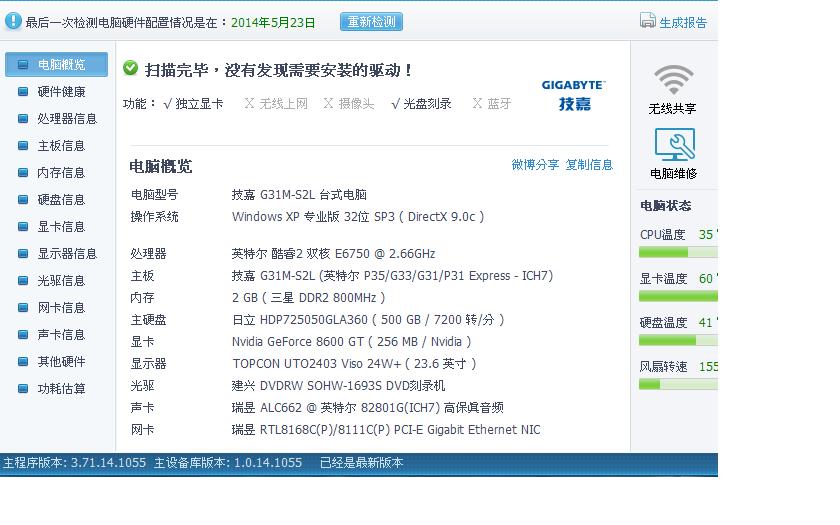The width and height of the screenshot is (840, 525).
Task: Click the icon beside 其他硬件
Action: click(23, 362)
